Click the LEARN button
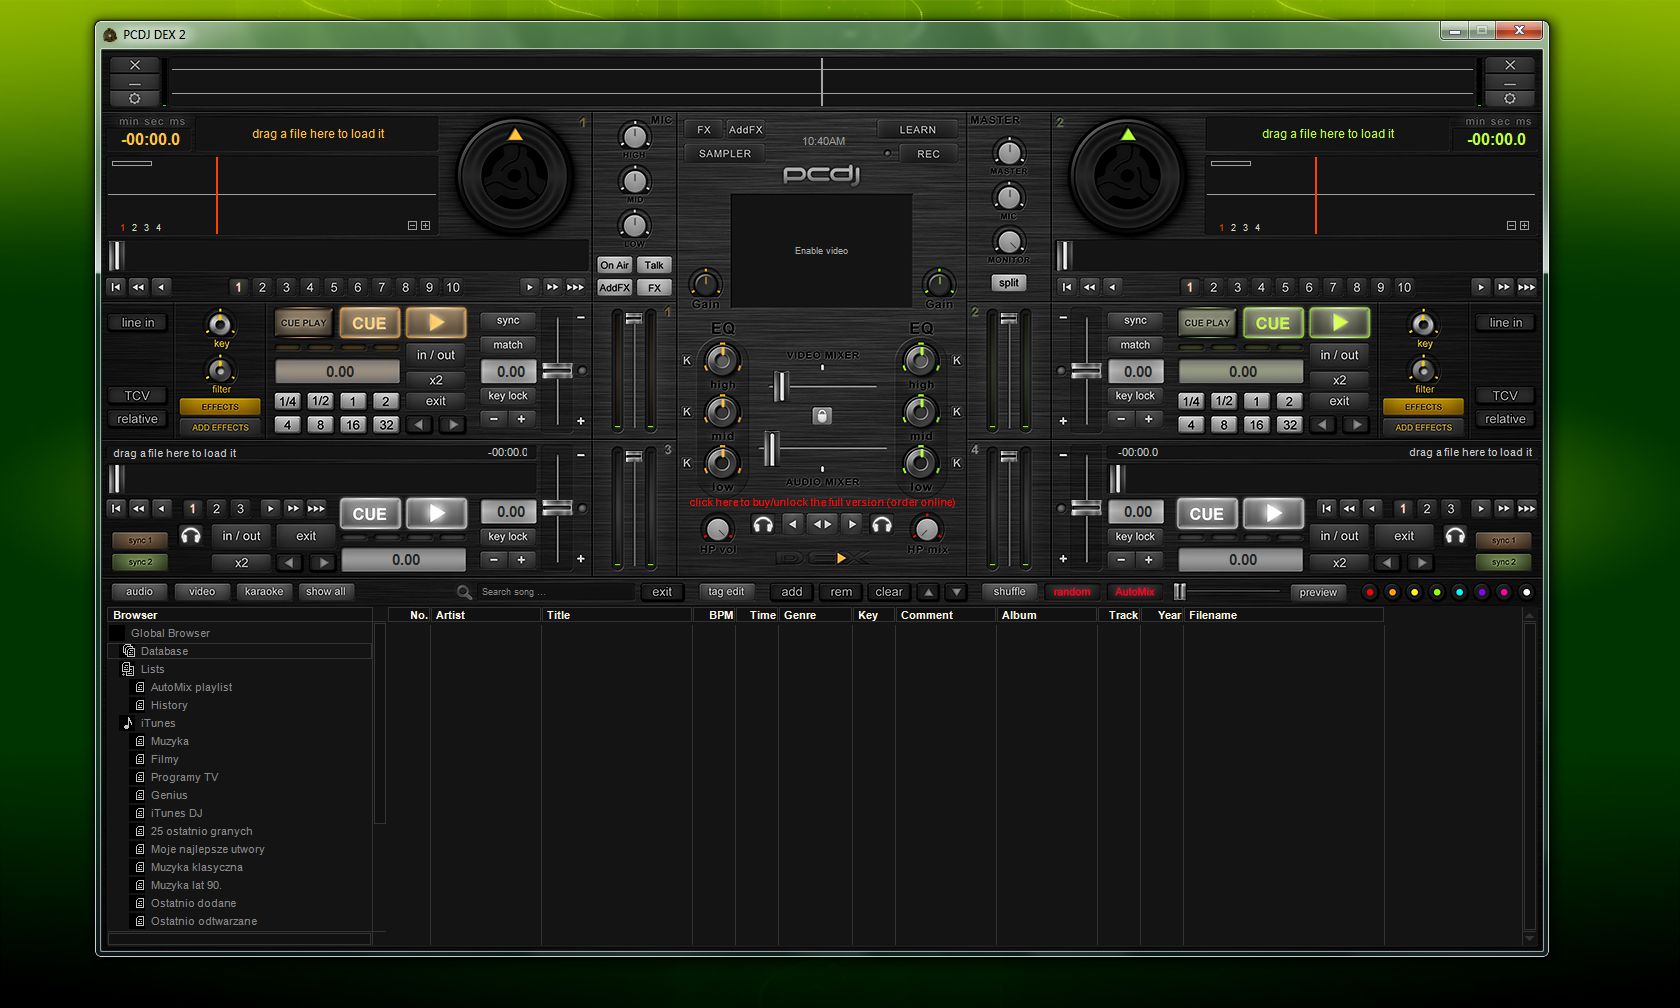The height and width of the screenshot is (1008, 1680). point(918,130)
